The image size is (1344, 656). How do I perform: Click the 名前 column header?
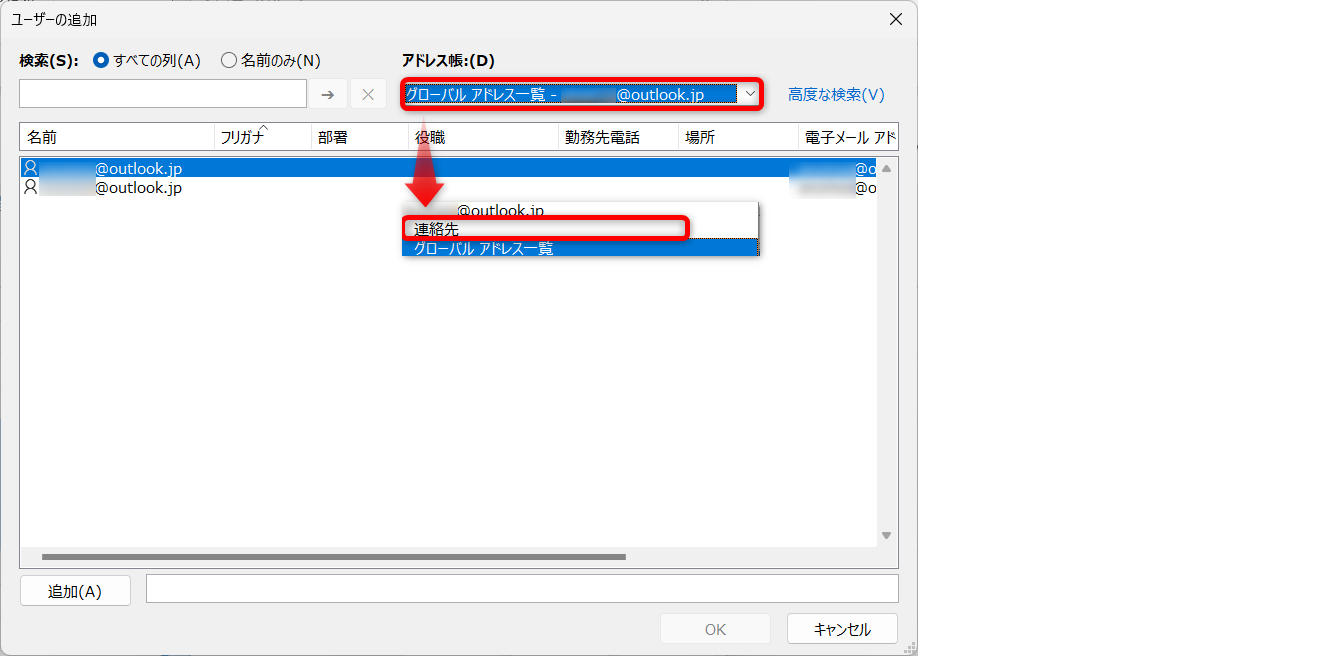click(x=117, y=137)
